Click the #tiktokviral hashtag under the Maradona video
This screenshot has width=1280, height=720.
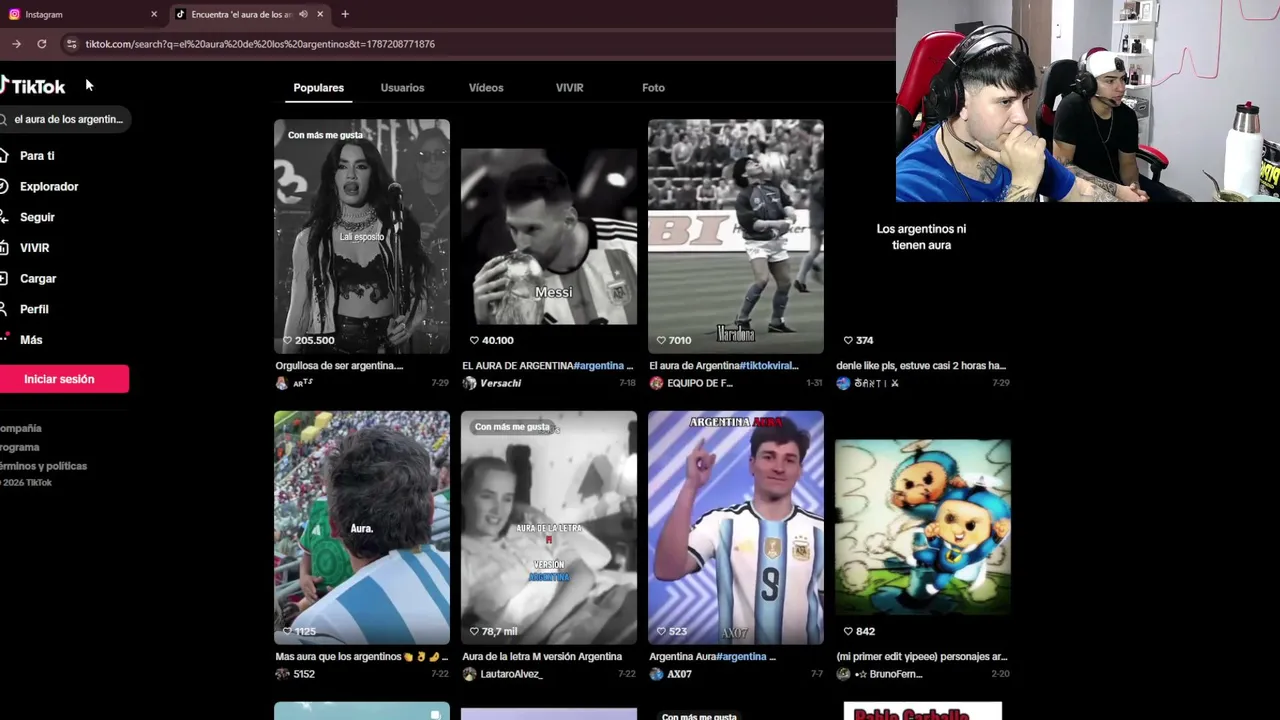[x=768, y=366]
